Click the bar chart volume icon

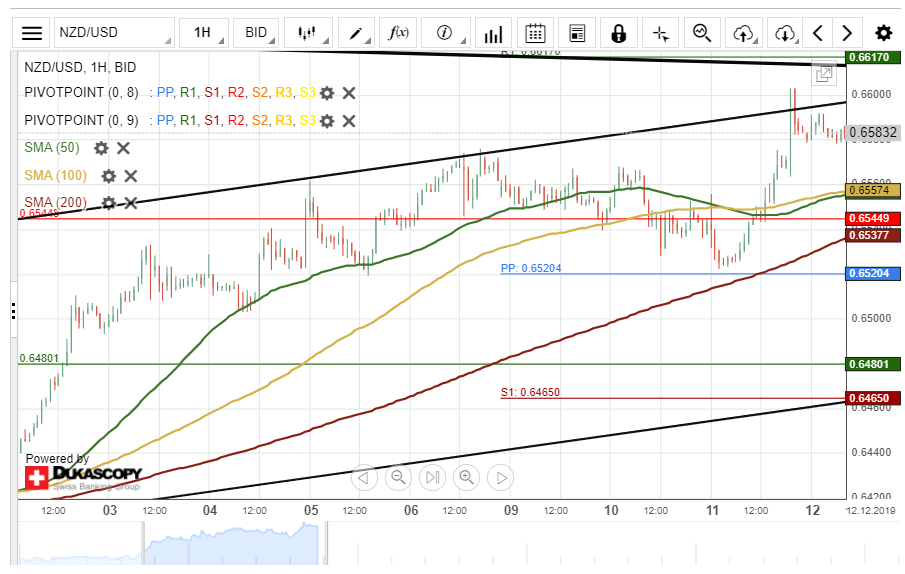pyautogui.click(x=492, y=33)
